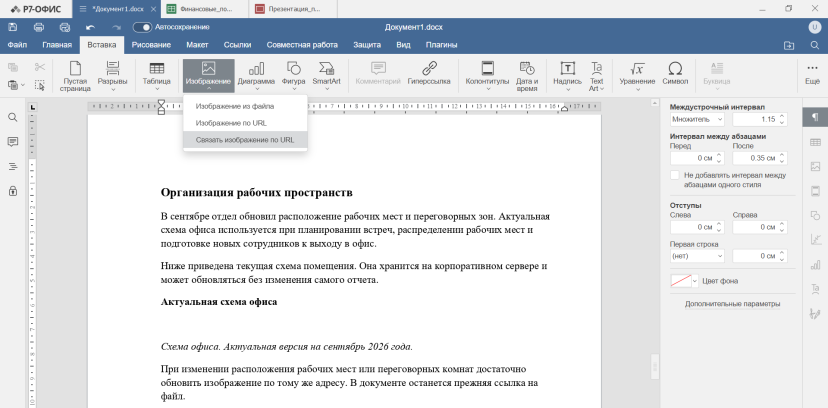Open file location icon in tab bar
Viewport: 828px width, 408px height.
pyautogui.click(x=789, y=45)
